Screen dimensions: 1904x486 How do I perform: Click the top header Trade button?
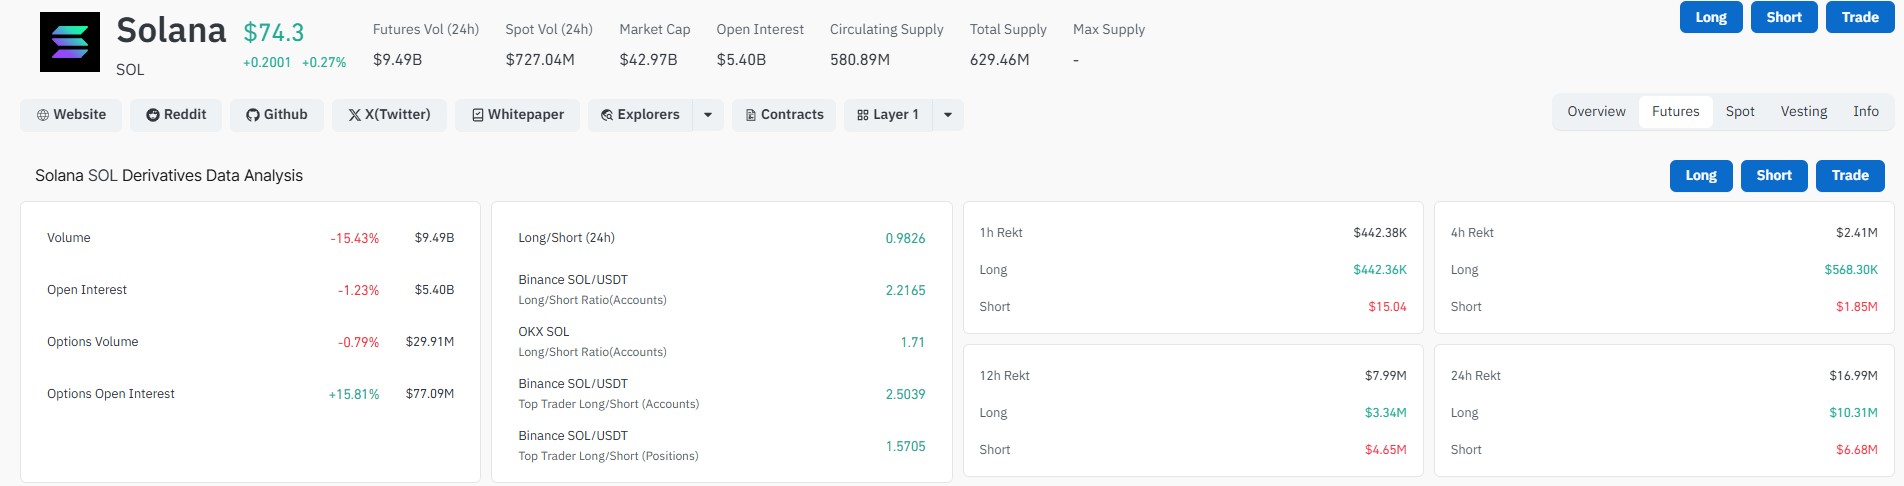pos(1860,17)
